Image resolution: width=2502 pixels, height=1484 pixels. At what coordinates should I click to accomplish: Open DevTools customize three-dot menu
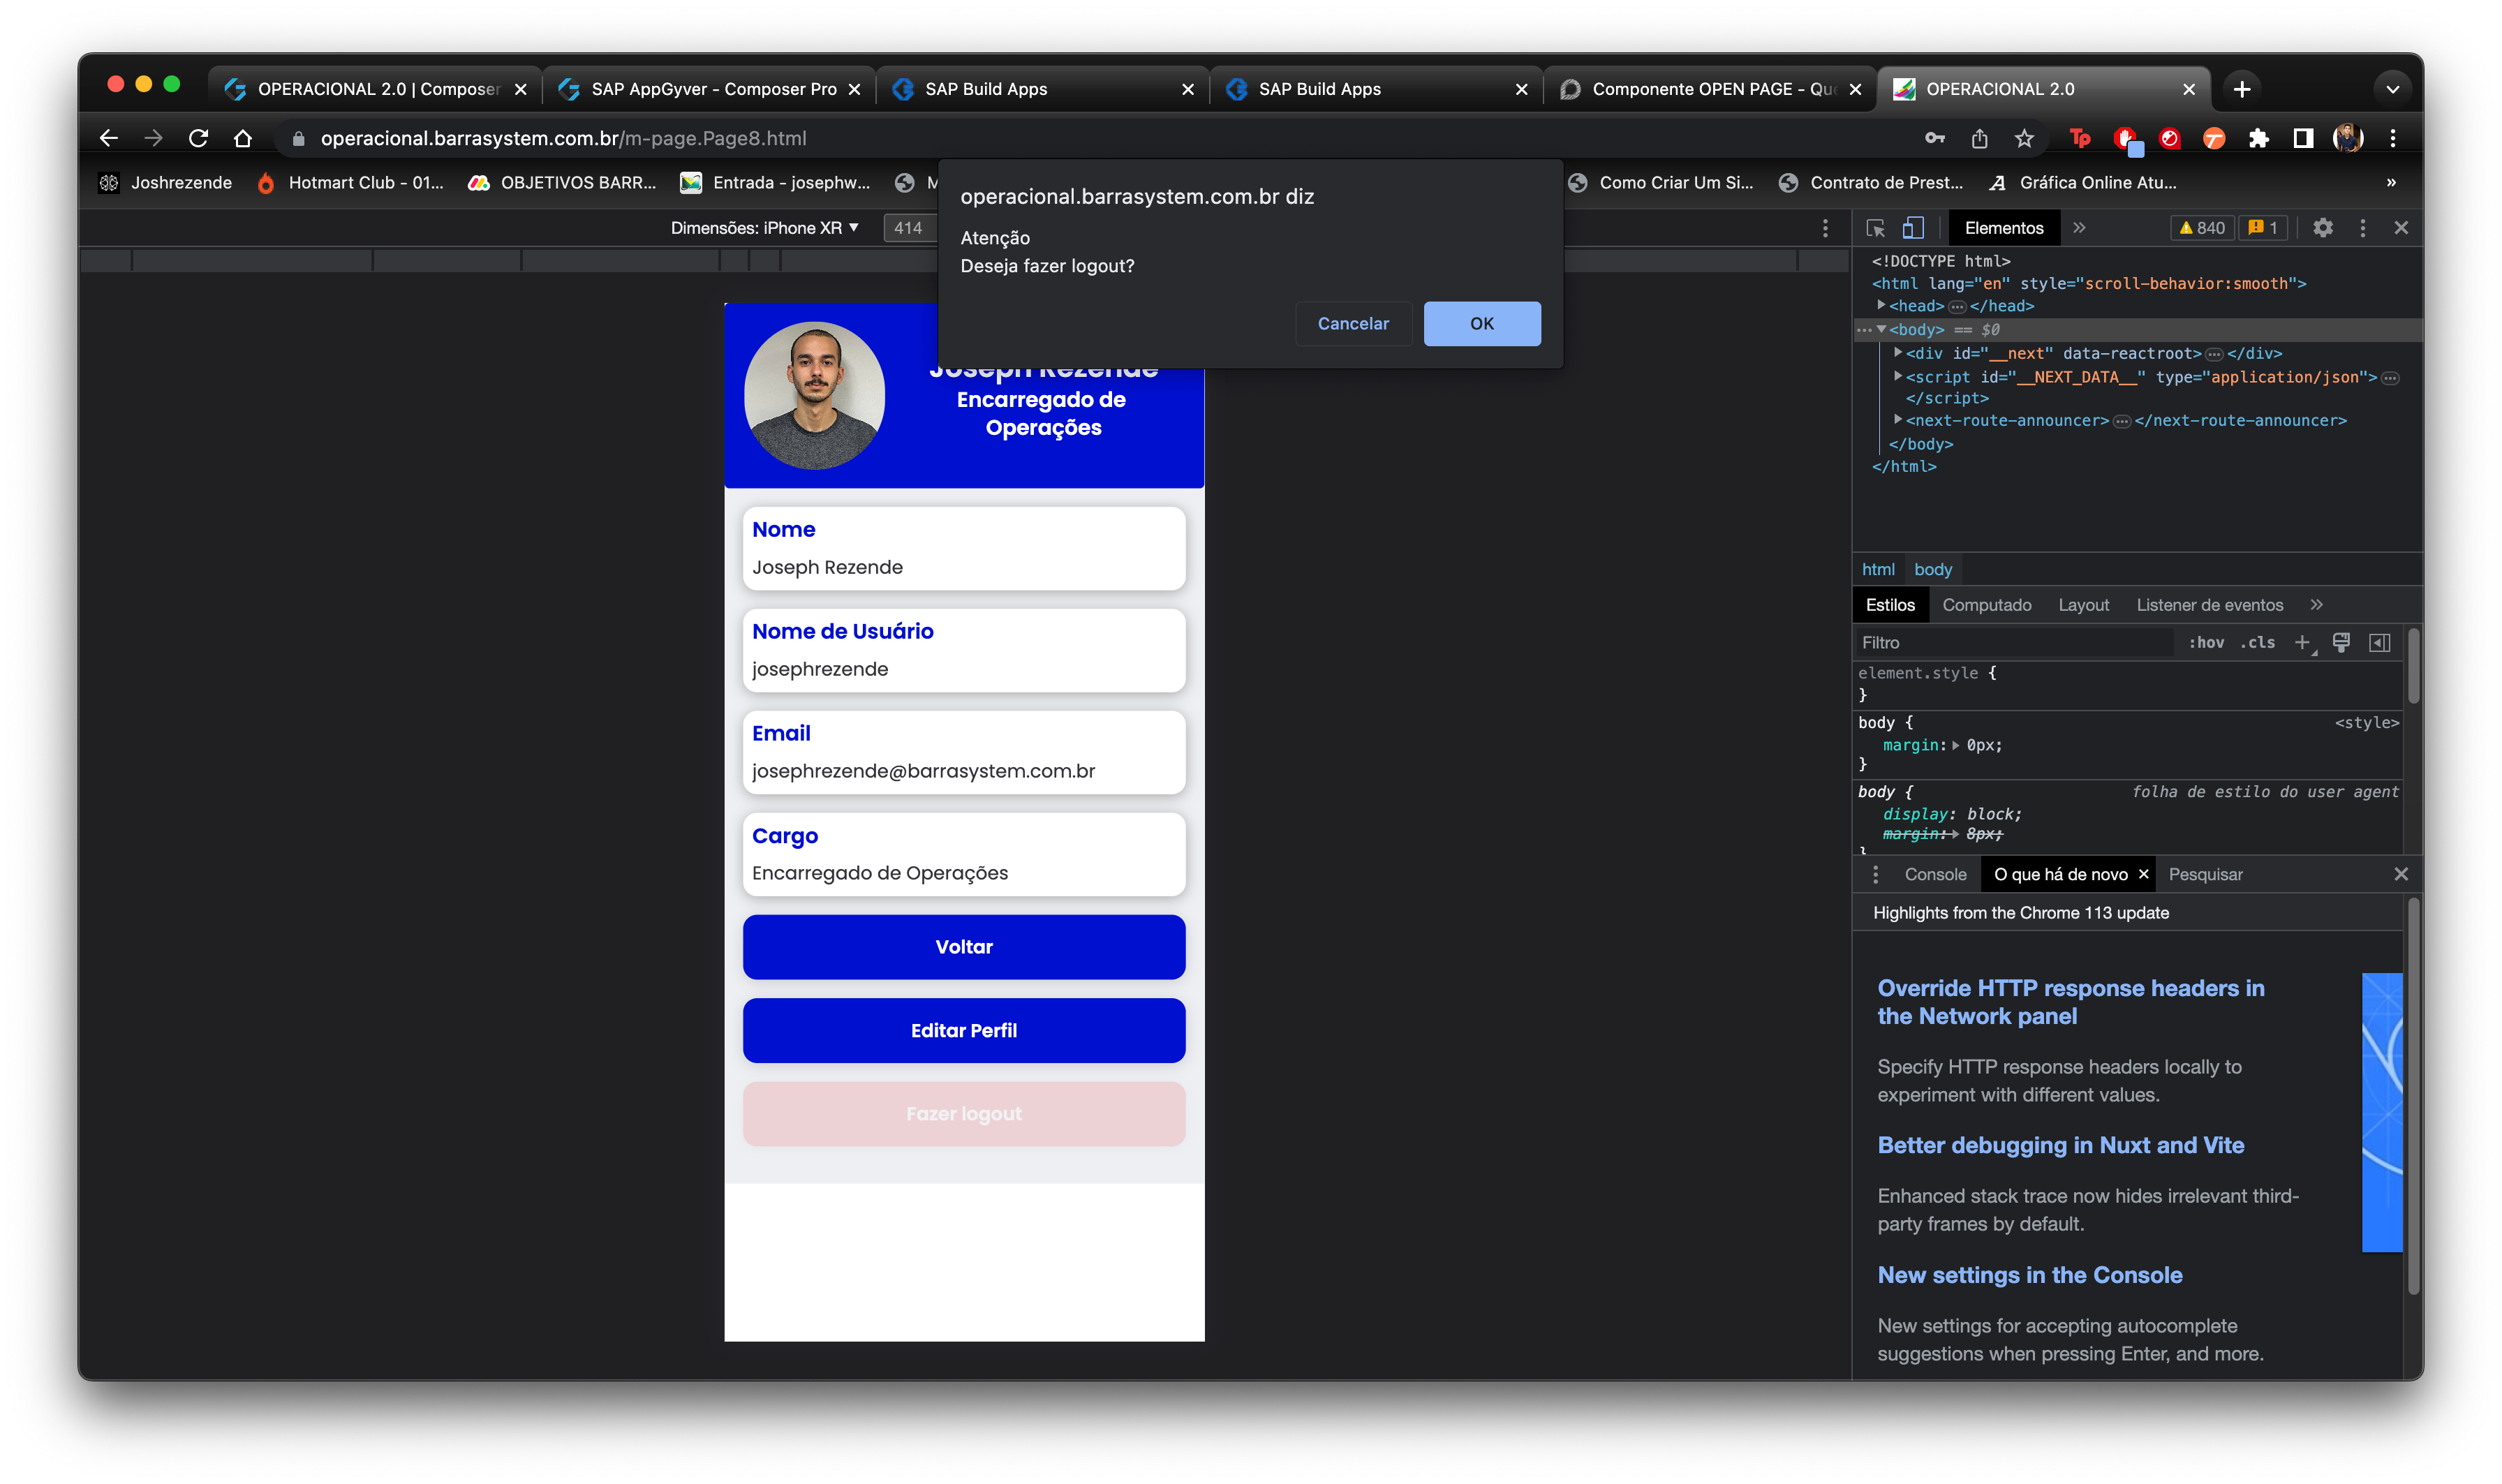click(x=2362, y=228)
